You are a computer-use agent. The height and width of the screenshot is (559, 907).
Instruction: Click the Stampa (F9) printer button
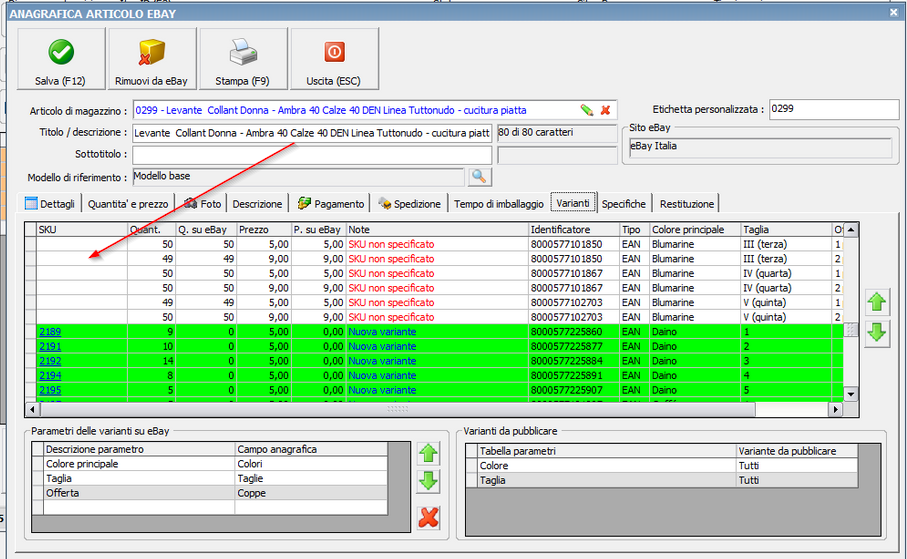coord(243,58)
